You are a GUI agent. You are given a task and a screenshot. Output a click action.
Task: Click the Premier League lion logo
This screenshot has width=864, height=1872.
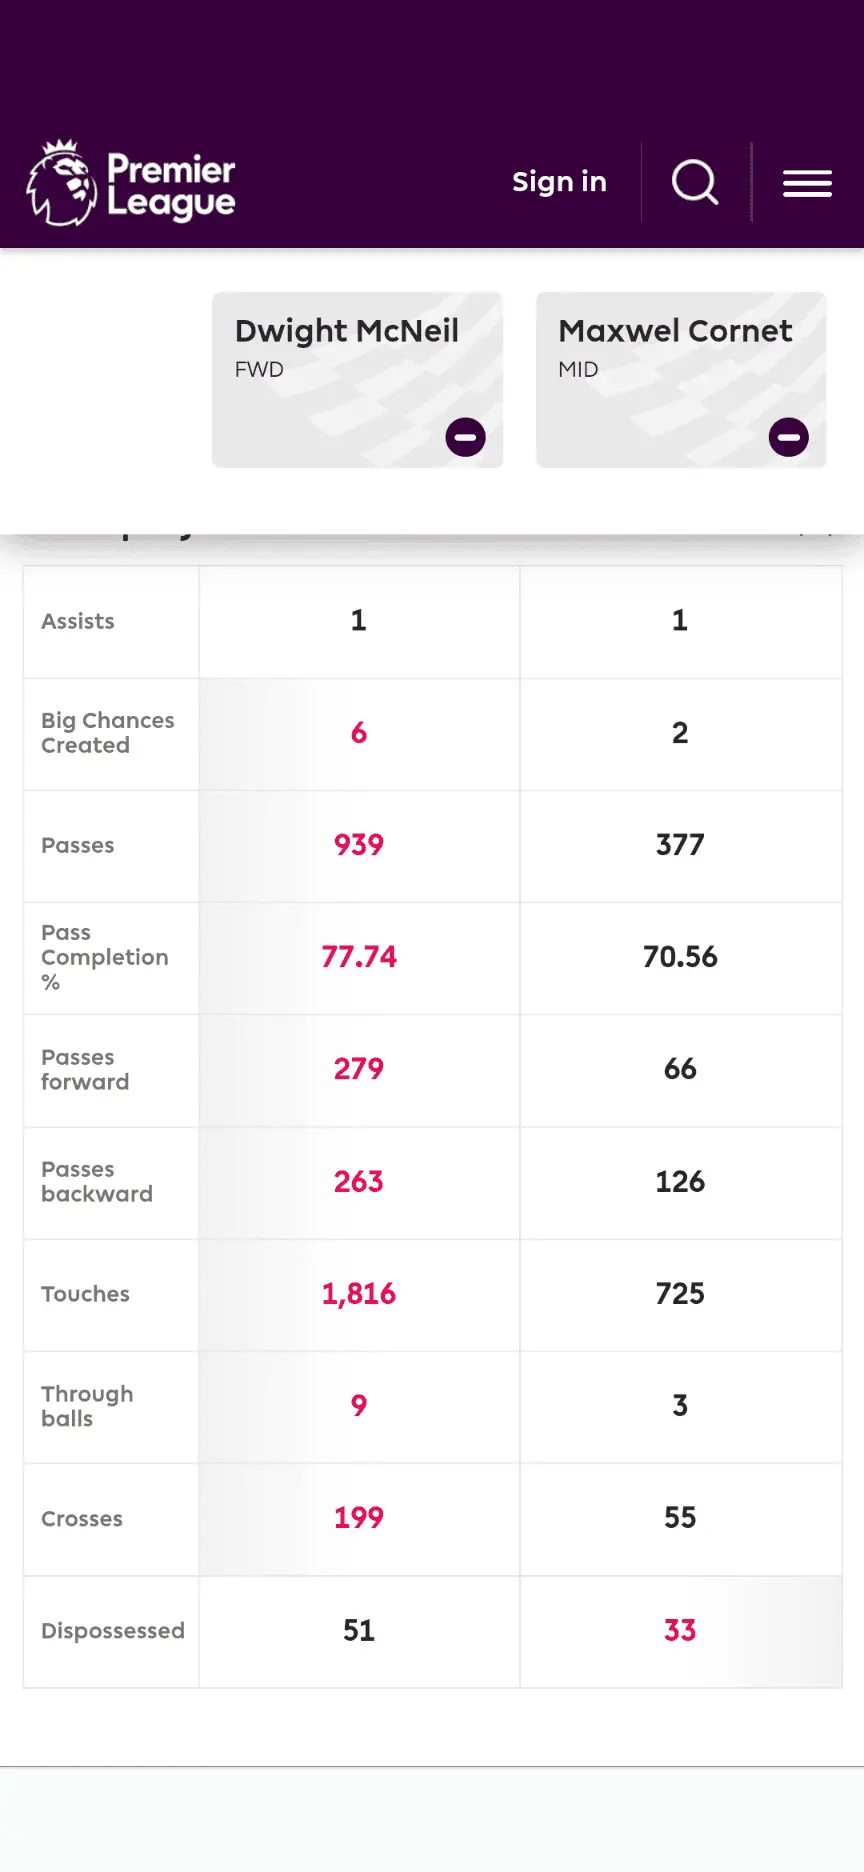62,182
